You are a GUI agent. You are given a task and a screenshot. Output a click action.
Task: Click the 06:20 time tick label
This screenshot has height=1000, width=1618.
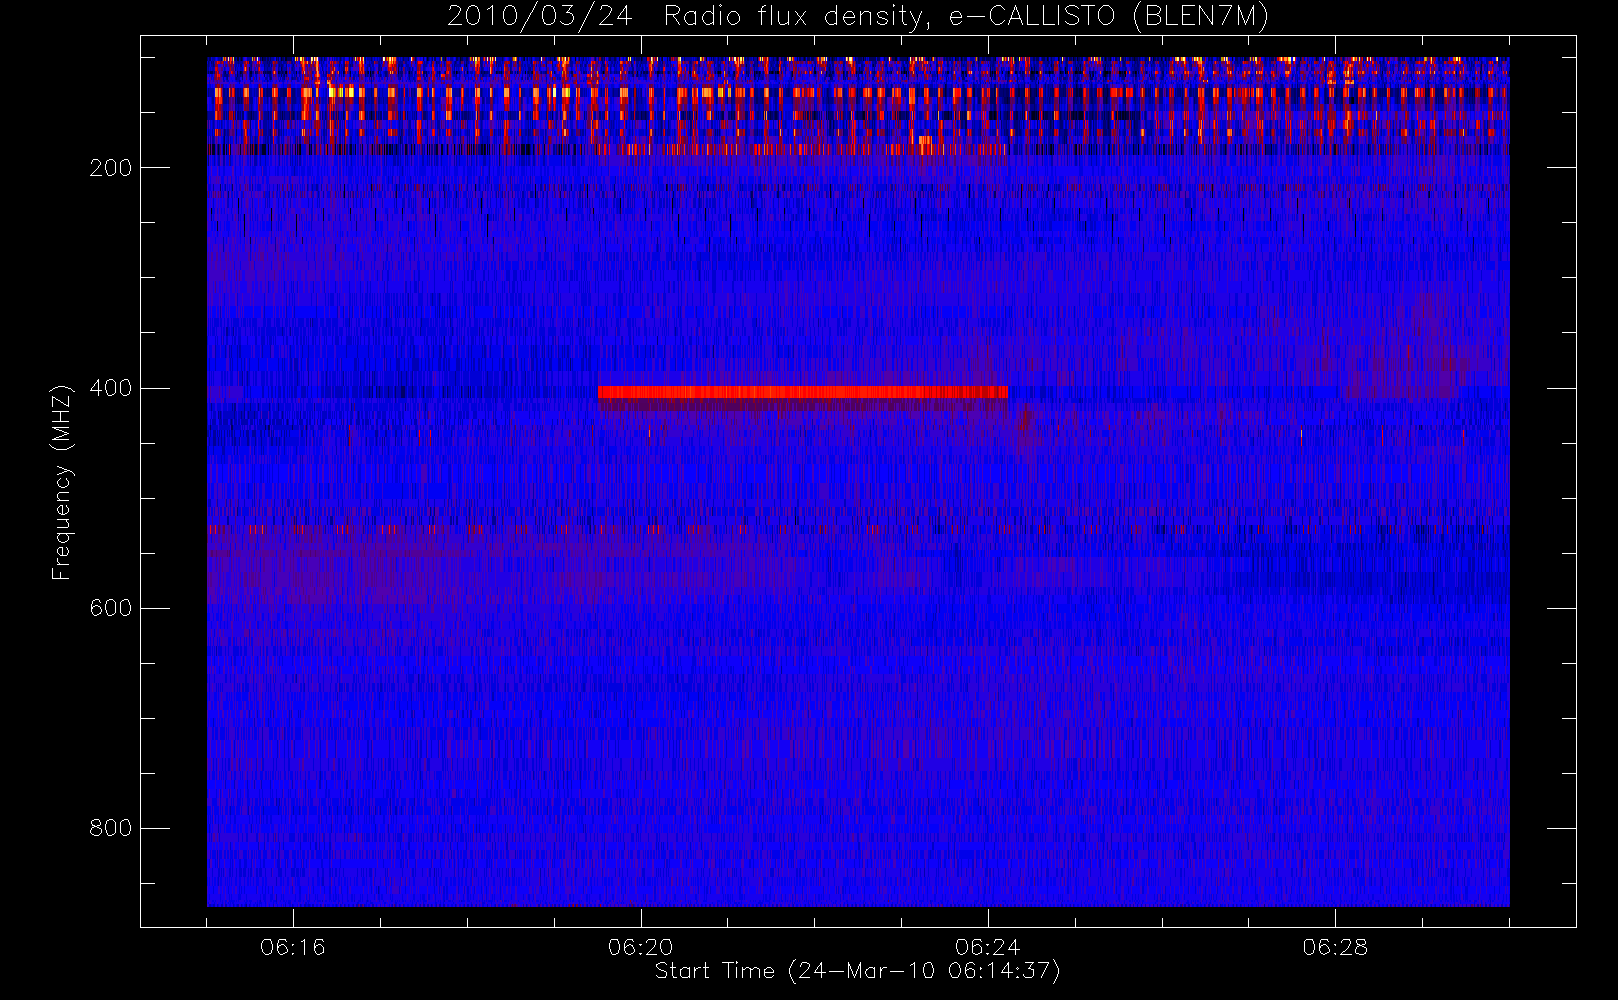pyautogui.click(x=640, y=947)
